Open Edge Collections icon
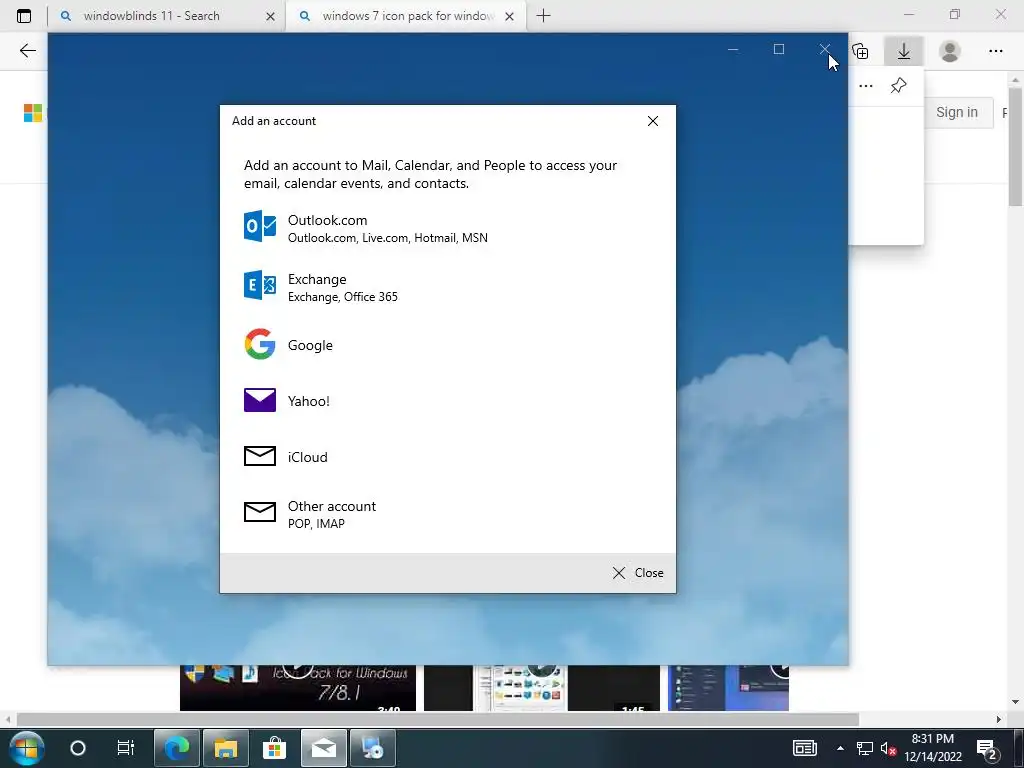Viewport: 1024px width, 768px height. tap(861, 51)
